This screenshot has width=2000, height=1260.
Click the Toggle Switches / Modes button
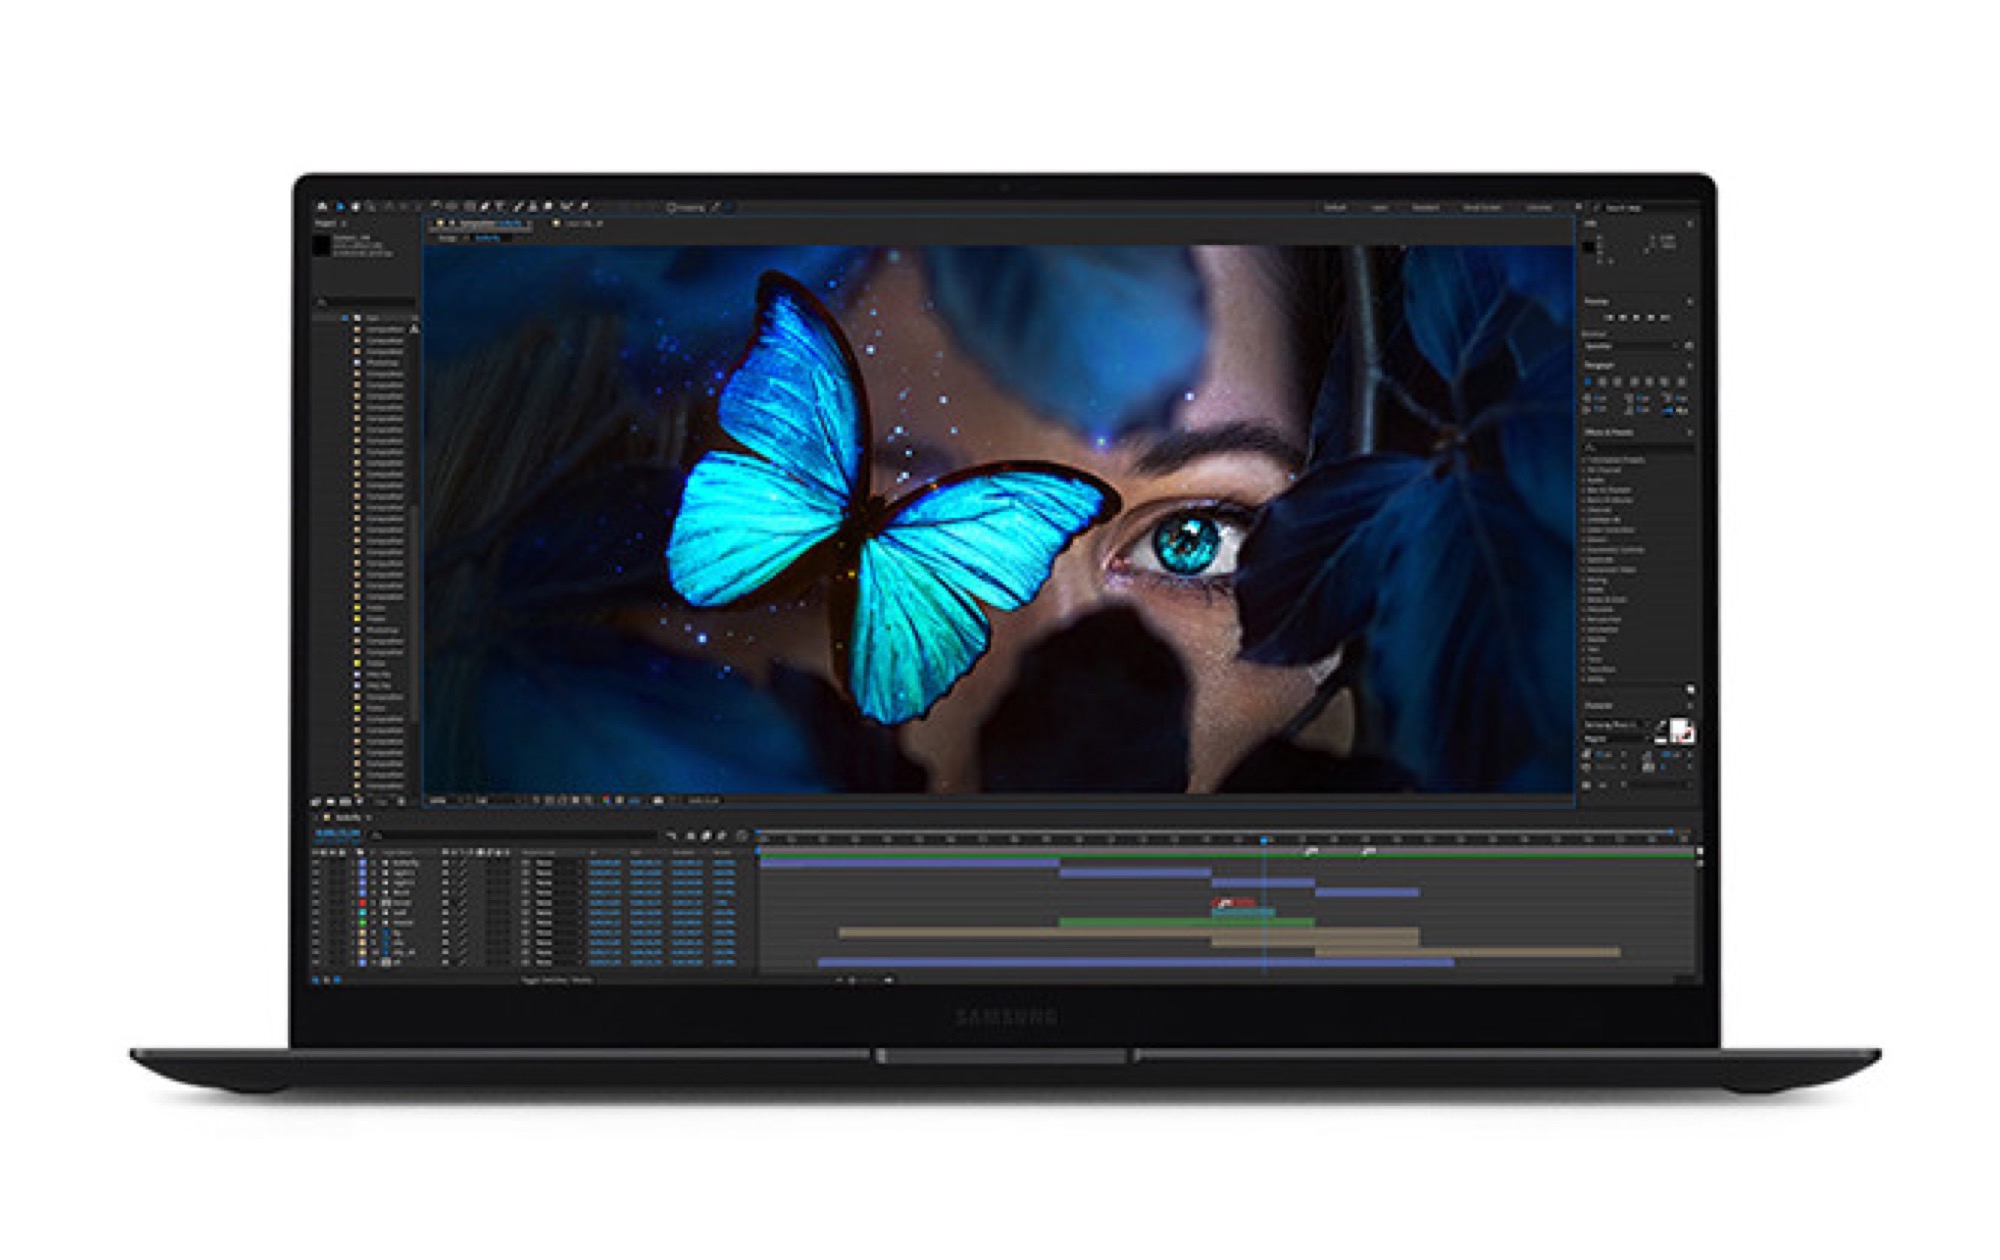557,980
